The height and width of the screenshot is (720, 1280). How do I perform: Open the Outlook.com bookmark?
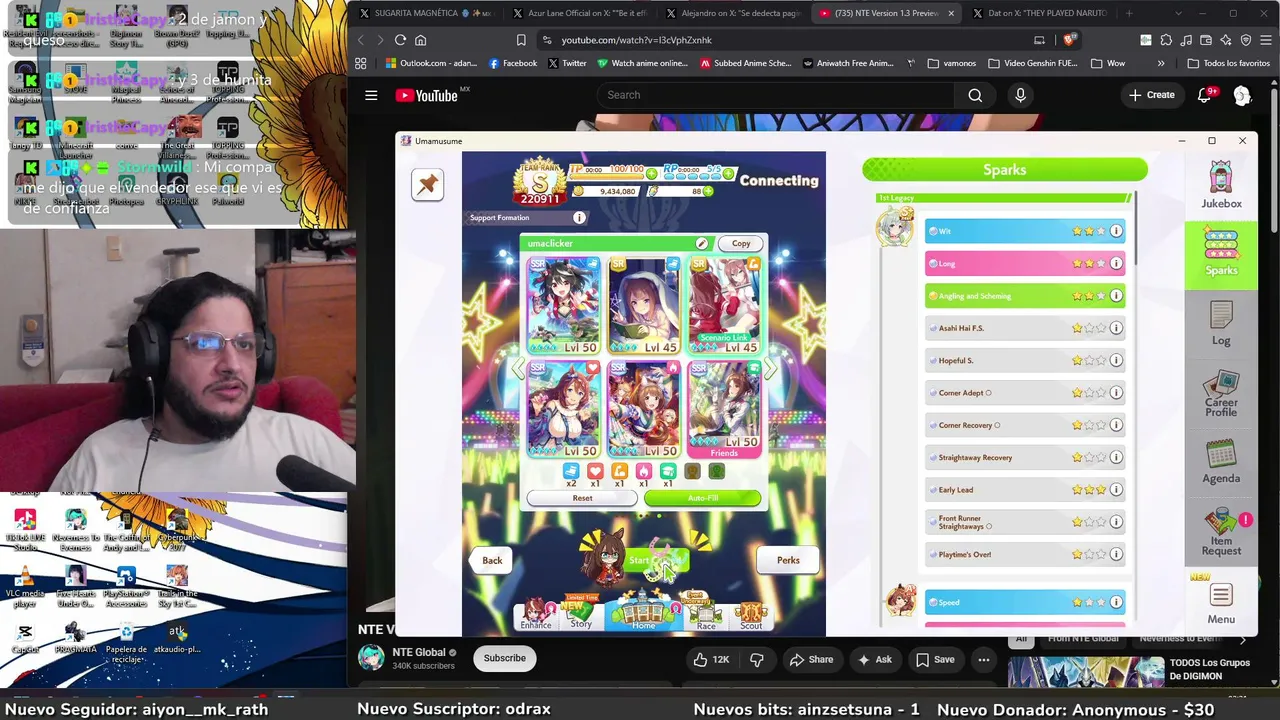coord(430,63)
